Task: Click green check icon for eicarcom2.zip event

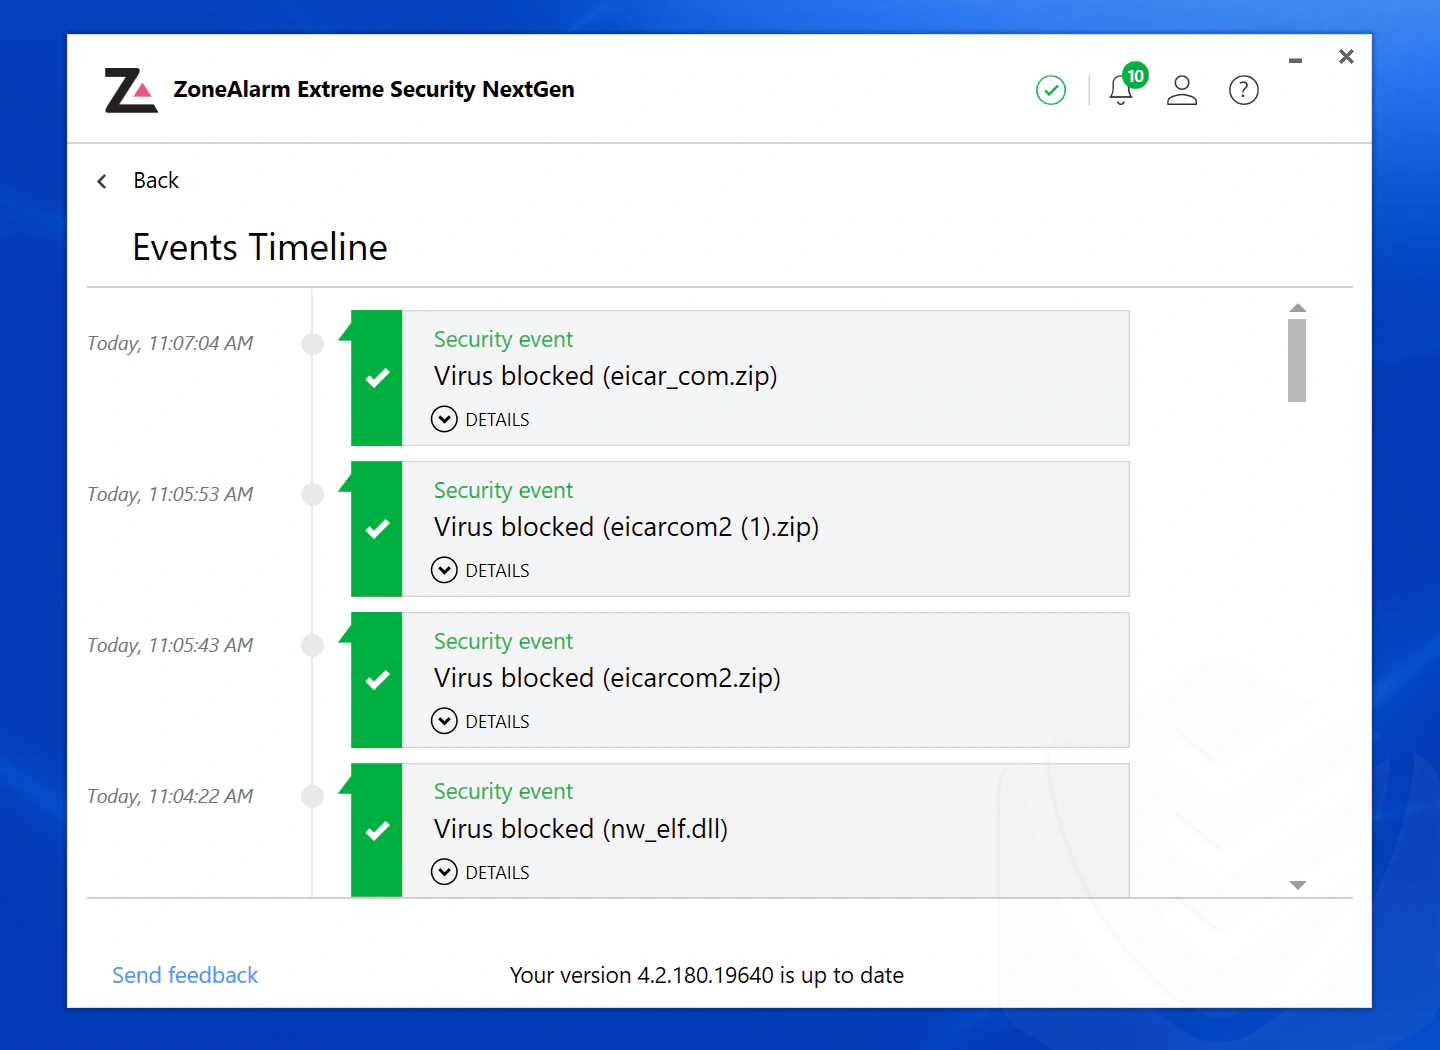Action: tap(377, 680)
